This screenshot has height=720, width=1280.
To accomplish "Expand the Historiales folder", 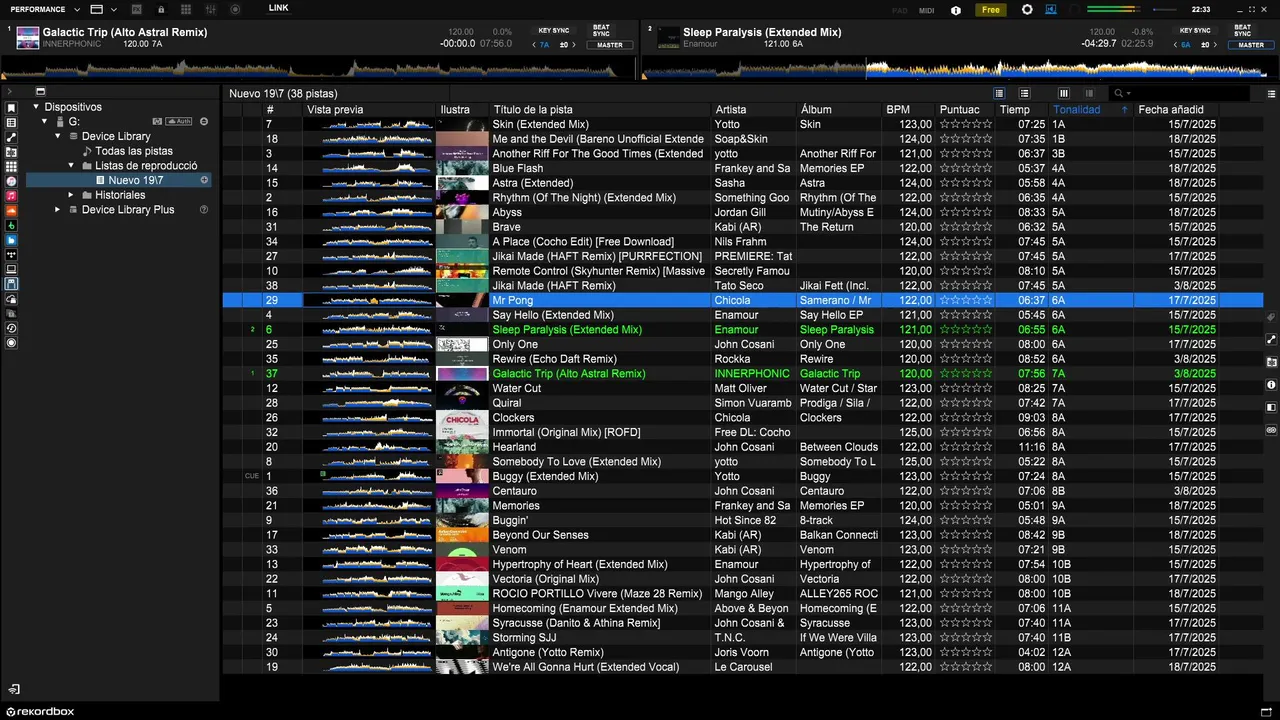I will (71, 195).
